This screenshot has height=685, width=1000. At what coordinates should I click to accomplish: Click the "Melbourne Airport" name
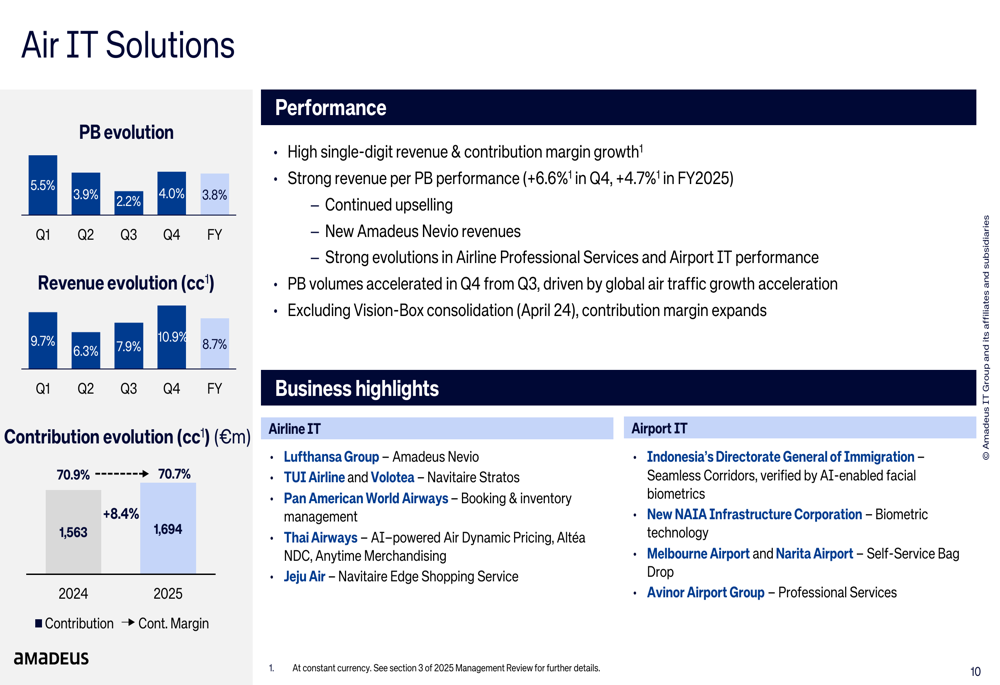pyautogui.click(x=698, y=554)
